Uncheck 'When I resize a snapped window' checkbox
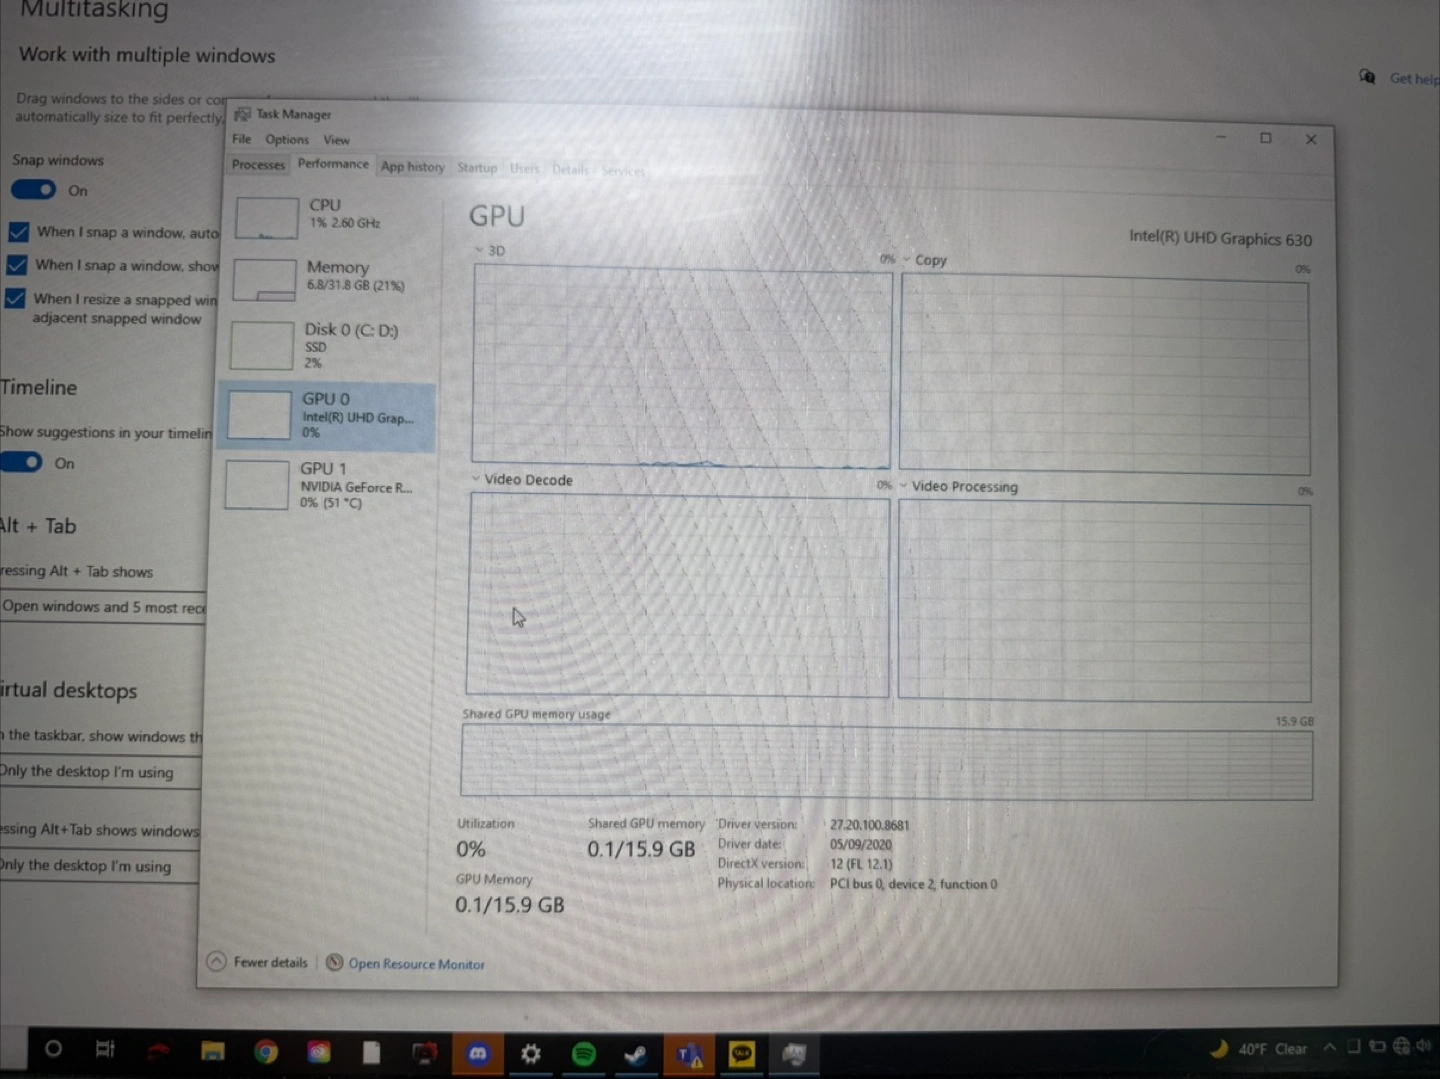Image resolution: width=1440 pixels, height=1079 pixels. pos(15,298)
